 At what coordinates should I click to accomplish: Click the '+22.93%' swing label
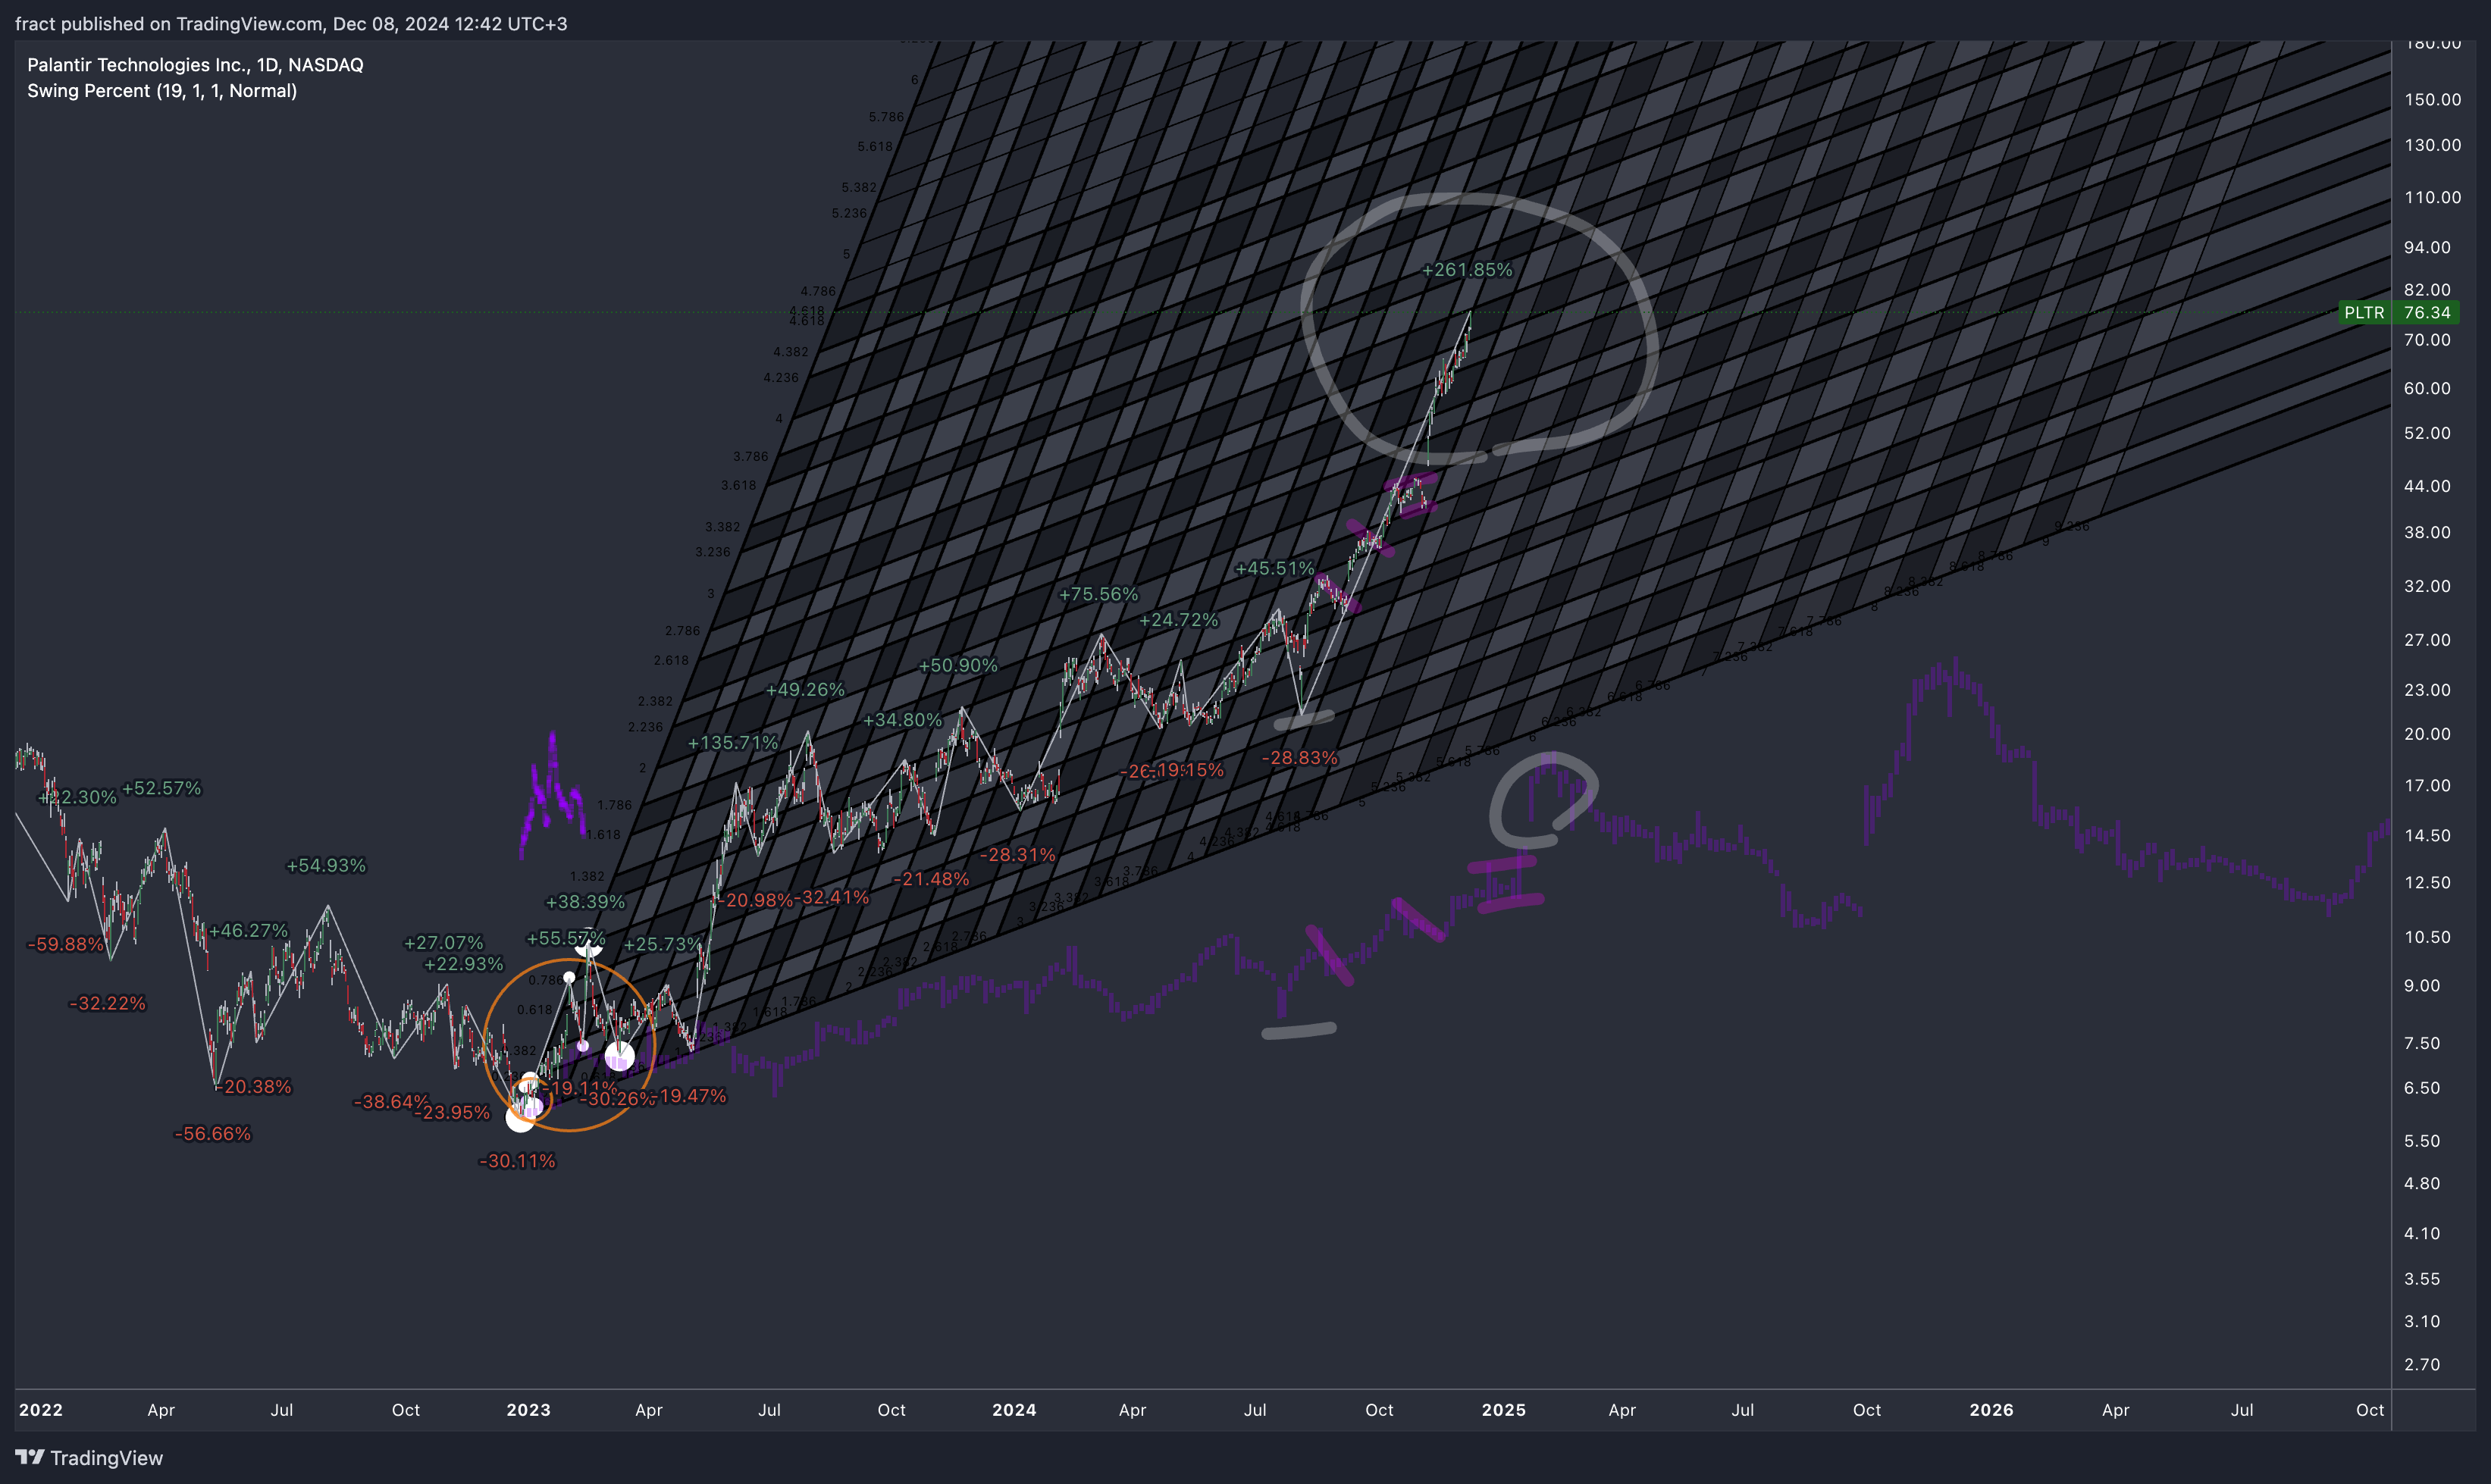coord(463,965)
